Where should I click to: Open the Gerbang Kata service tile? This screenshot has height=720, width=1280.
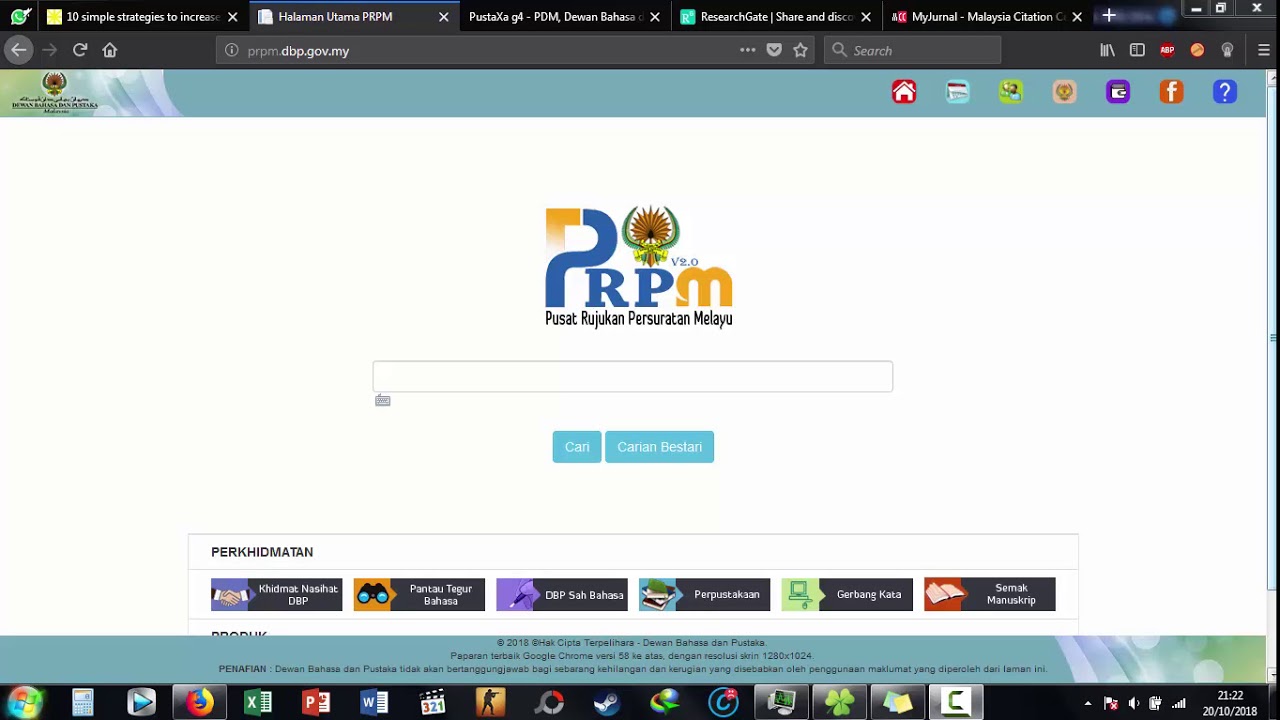click(x=847, y=595)
